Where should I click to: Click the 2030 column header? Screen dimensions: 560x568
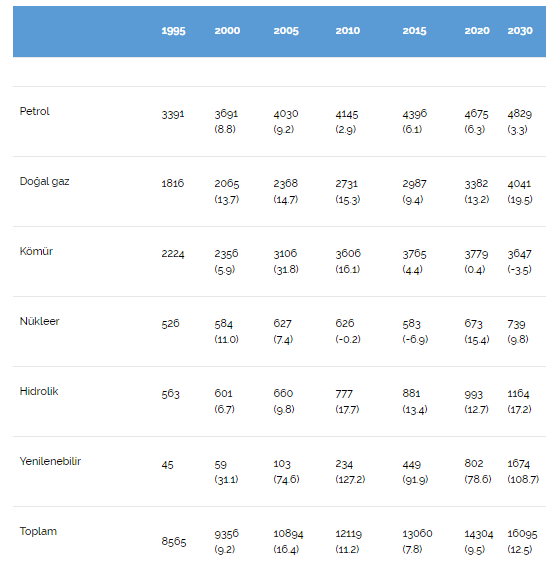tap(520, 31)
